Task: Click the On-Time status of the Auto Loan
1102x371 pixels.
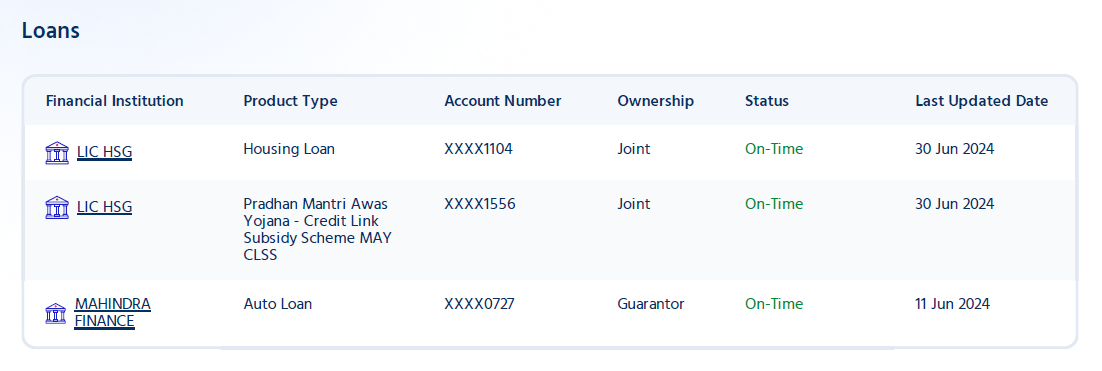Action: click(774, 304)
